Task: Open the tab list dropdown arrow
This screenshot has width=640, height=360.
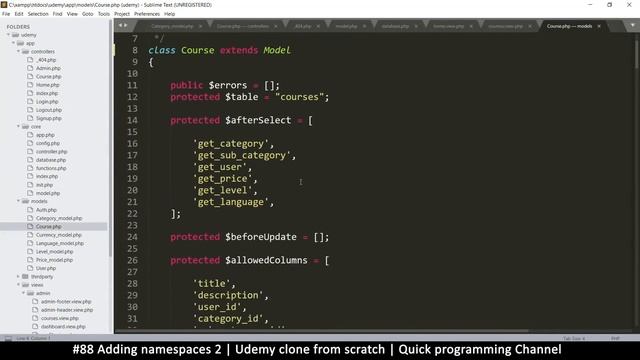Action: [x=632, y=26]
